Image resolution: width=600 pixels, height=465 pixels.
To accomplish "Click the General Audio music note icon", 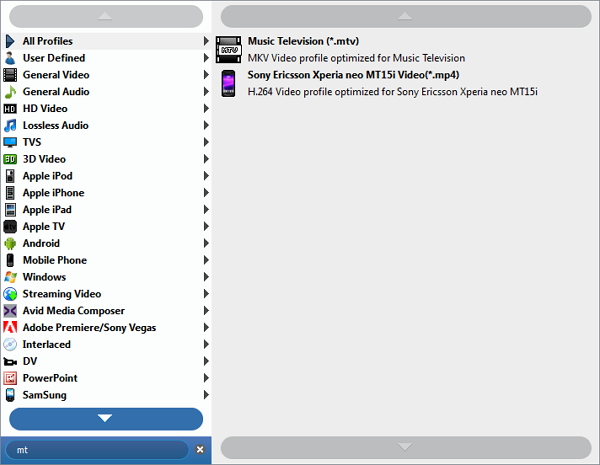I will [x=10, y=91].
